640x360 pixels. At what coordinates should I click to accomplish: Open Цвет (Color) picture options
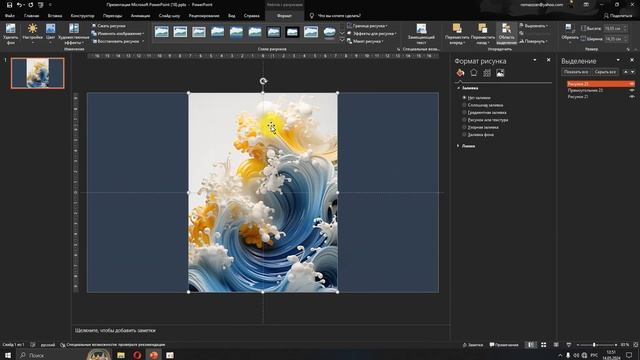click(51, 34)
